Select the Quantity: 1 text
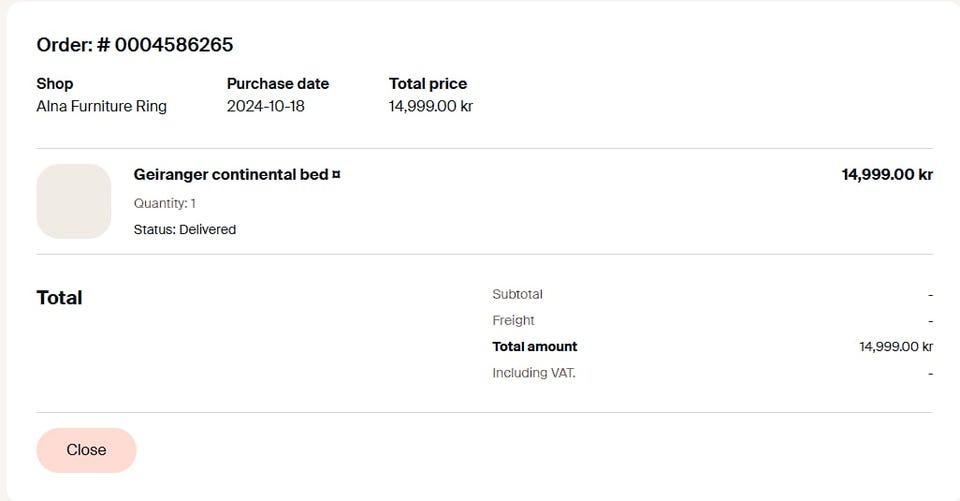 coord(165,203)
